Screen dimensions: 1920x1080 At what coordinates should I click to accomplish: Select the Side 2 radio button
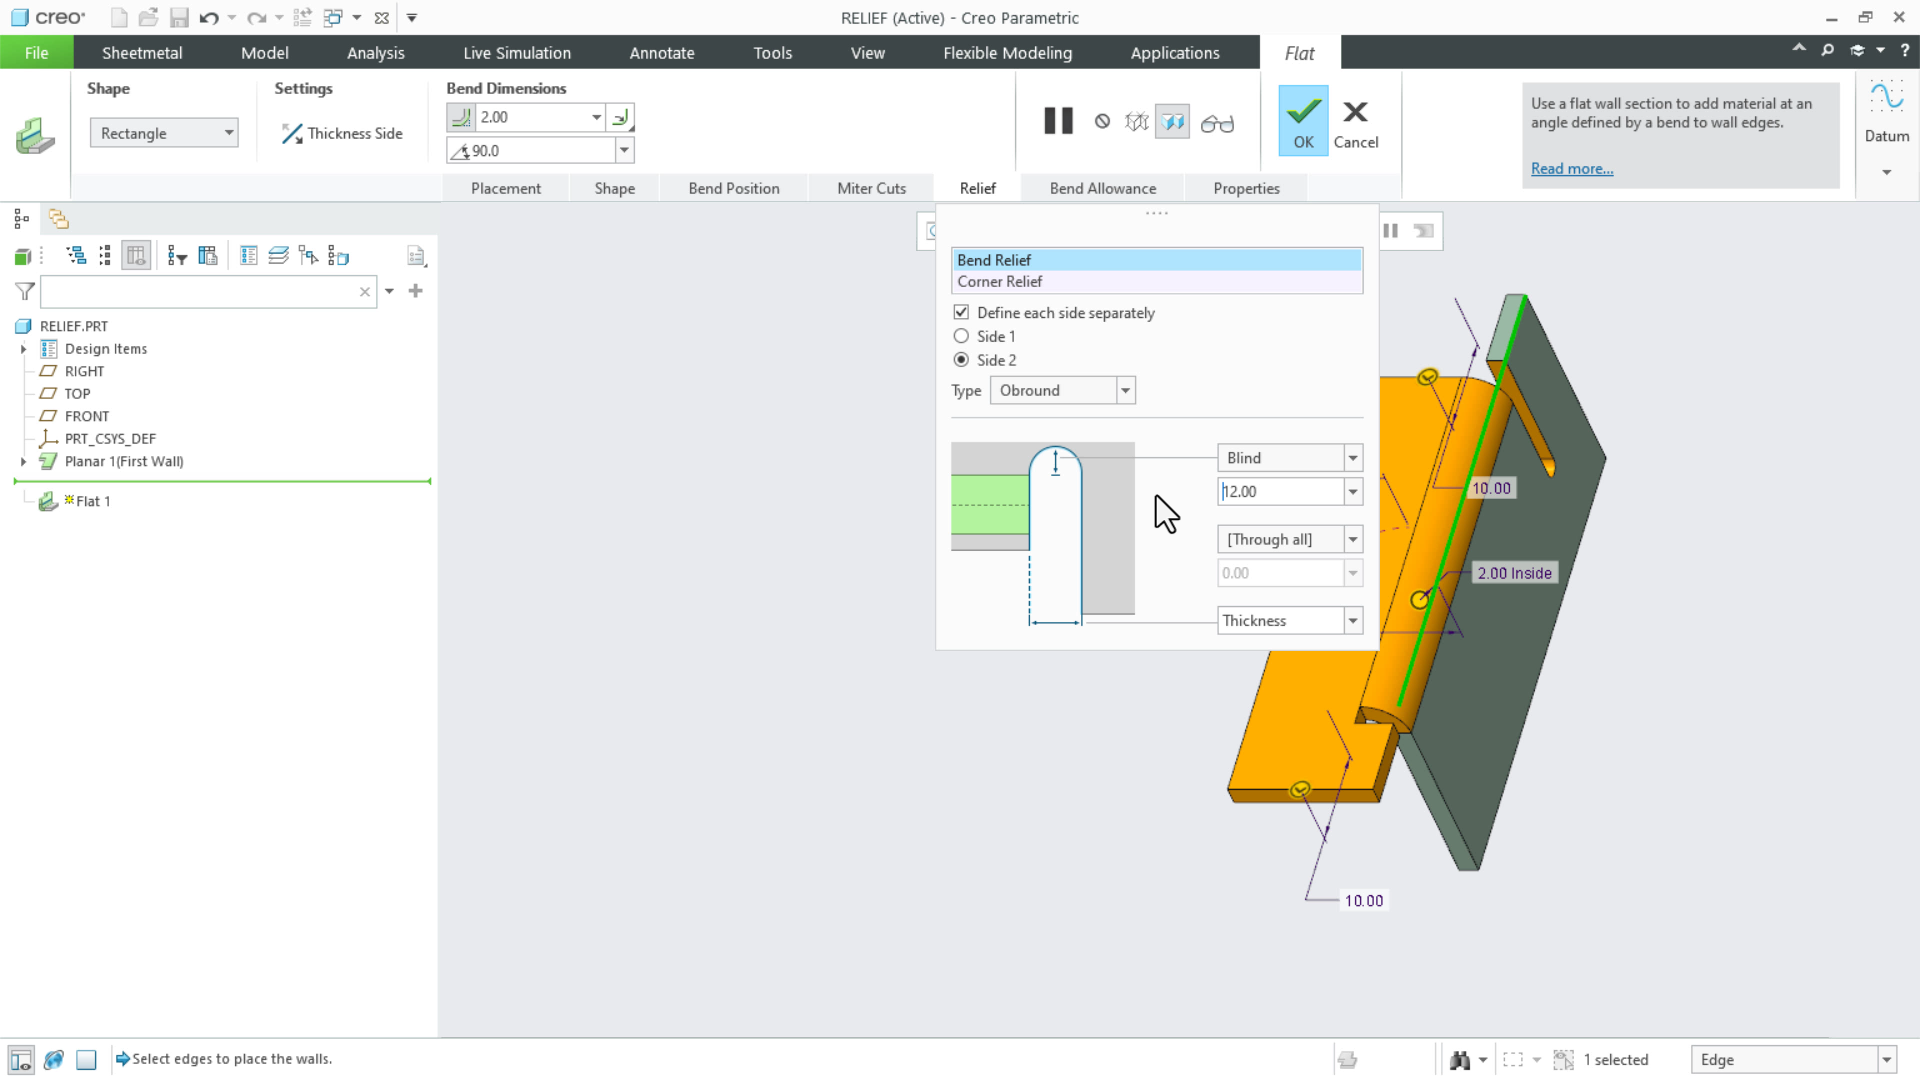[x=961, y=360]
